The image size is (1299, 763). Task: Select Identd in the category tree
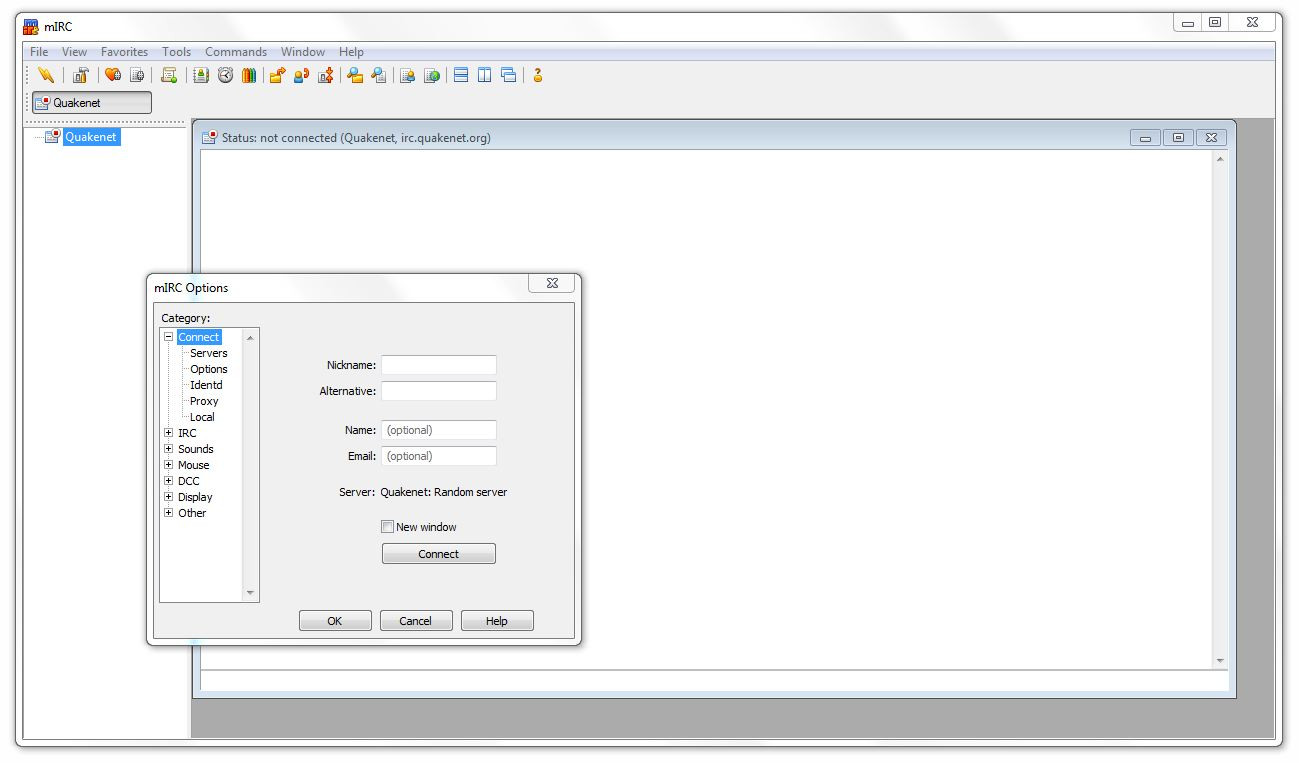pos(206,385)
